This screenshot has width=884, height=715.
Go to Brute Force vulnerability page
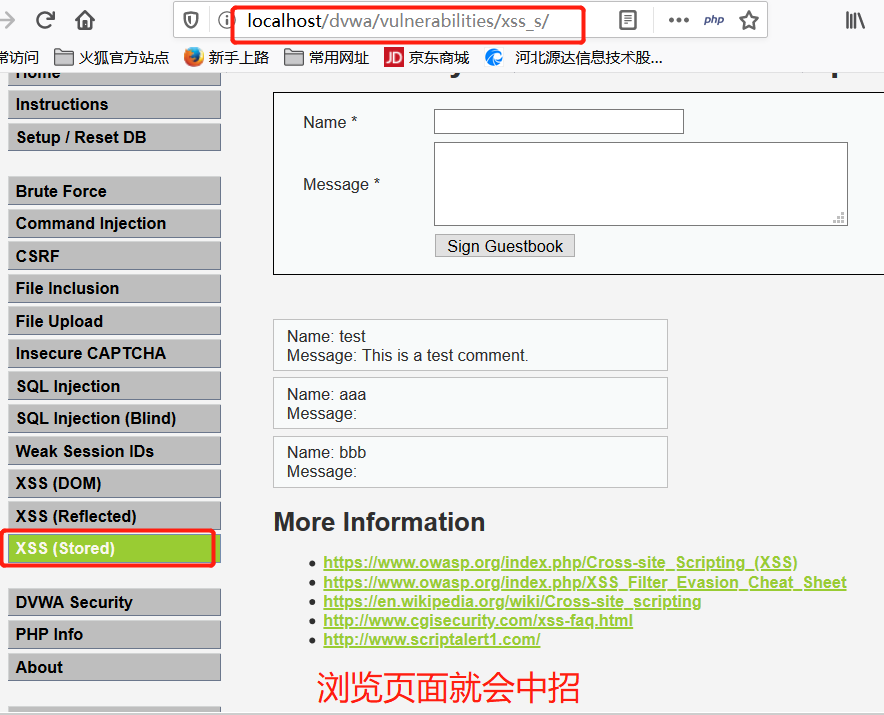[x=114, y=191]
